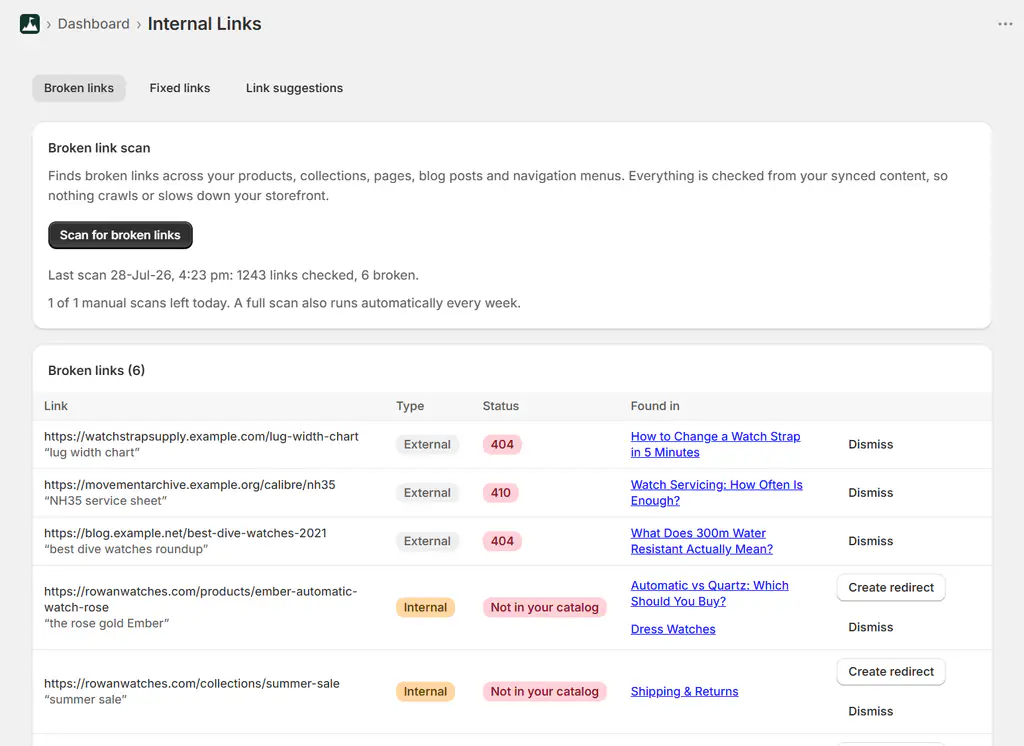Click the blog.example.net best-dive-watches-2021 URL
The image size is (1024, 746).
pos(185,533)
